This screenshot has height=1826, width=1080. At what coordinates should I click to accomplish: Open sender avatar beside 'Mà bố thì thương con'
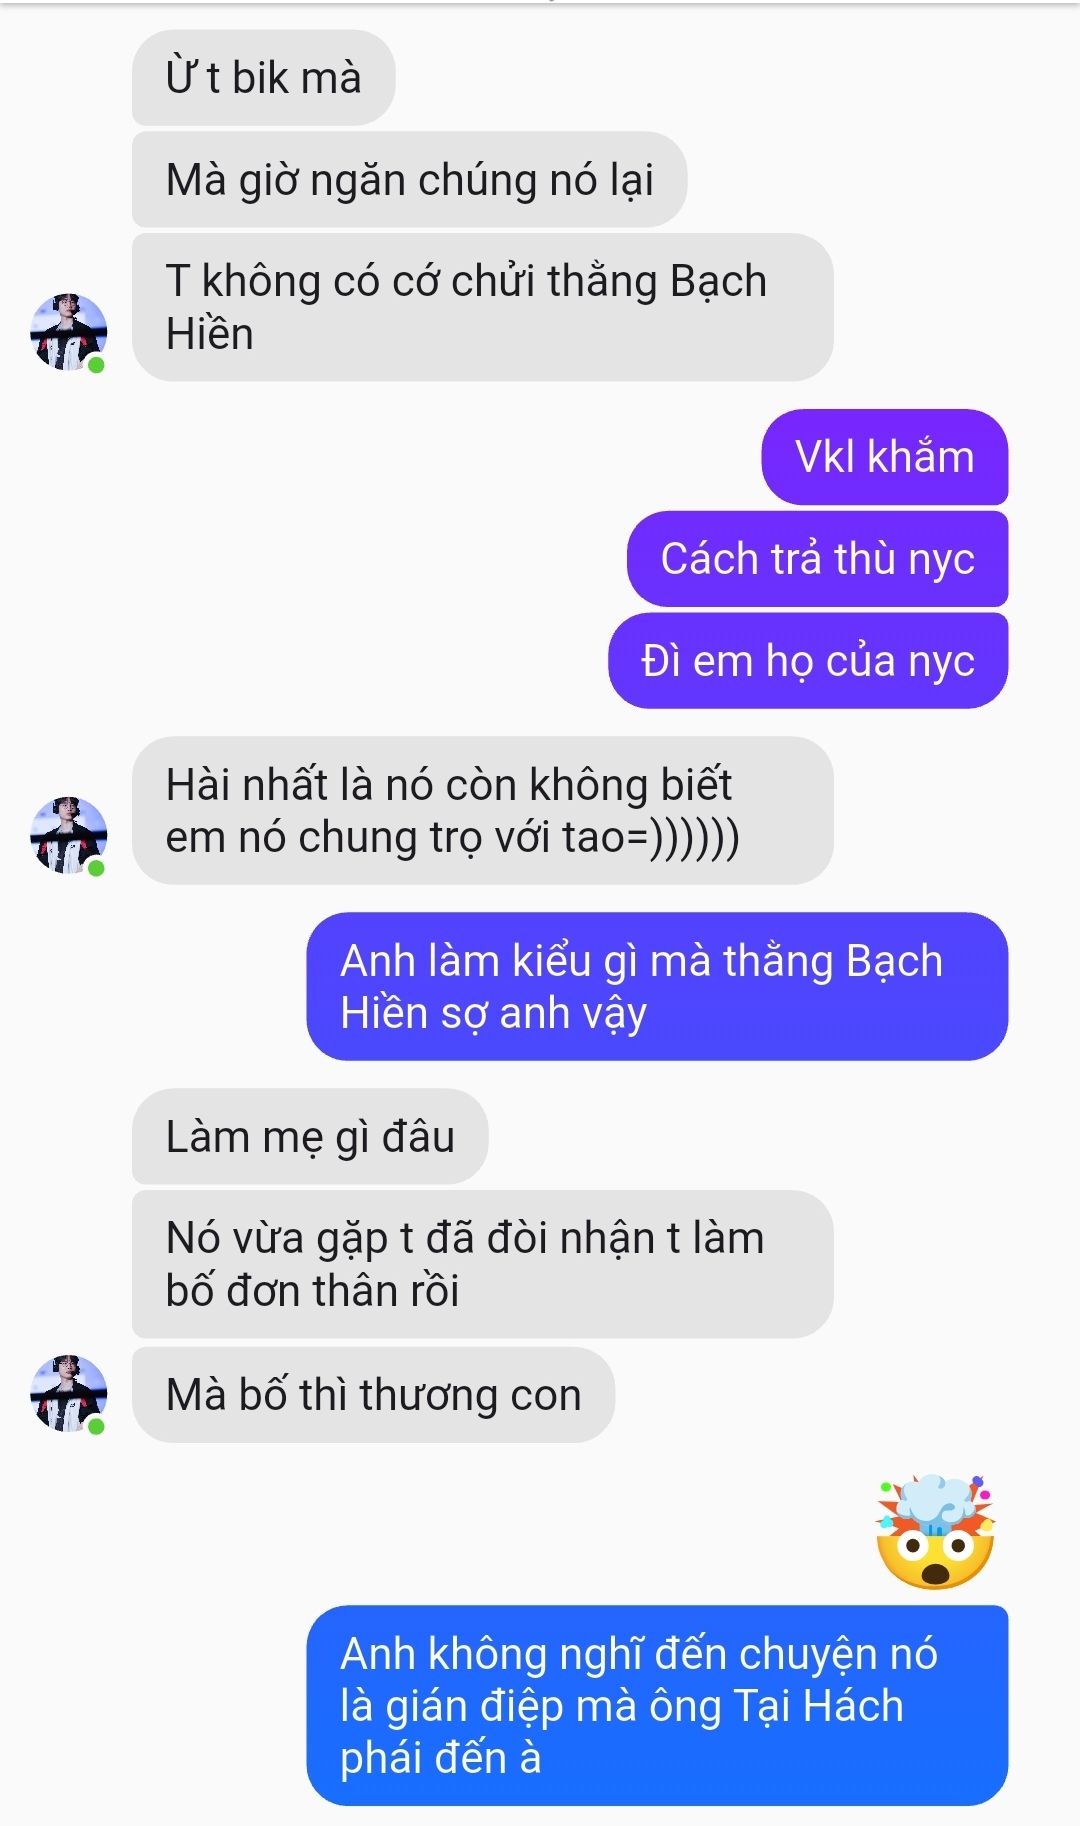click(x=68, y=1393)
